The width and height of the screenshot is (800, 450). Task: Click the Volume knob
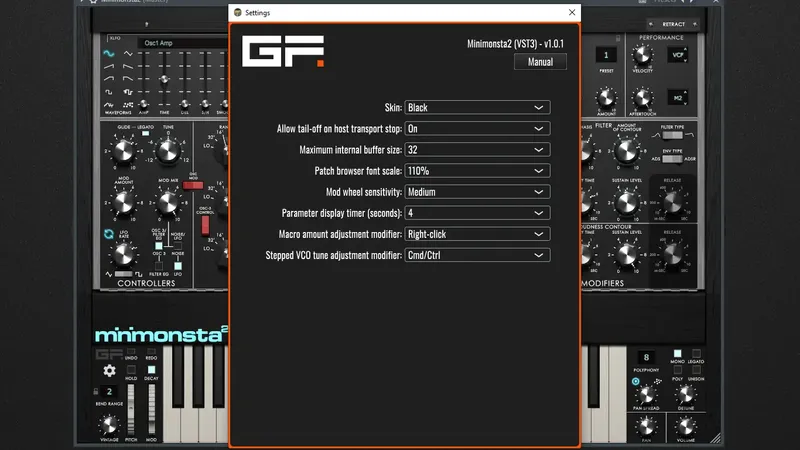click(x=686, y=427)
